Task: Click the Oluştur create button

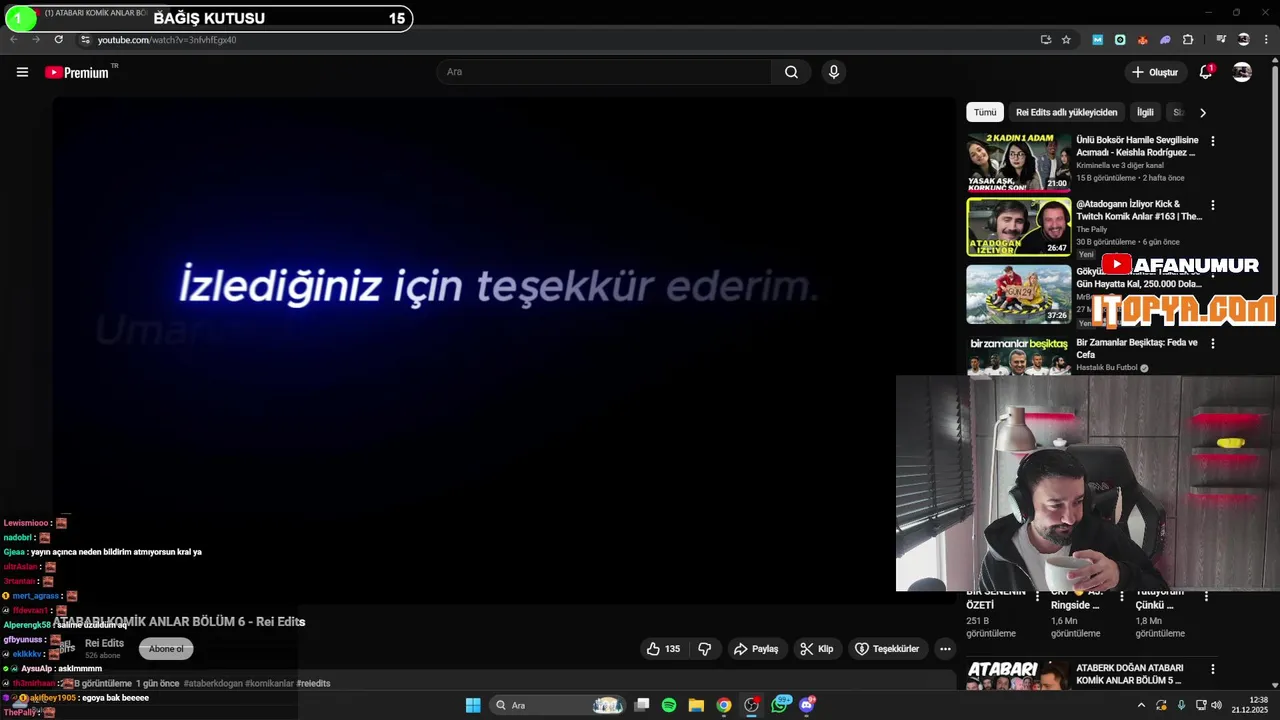Action: pyautogui.click(x=1154, y=72)
